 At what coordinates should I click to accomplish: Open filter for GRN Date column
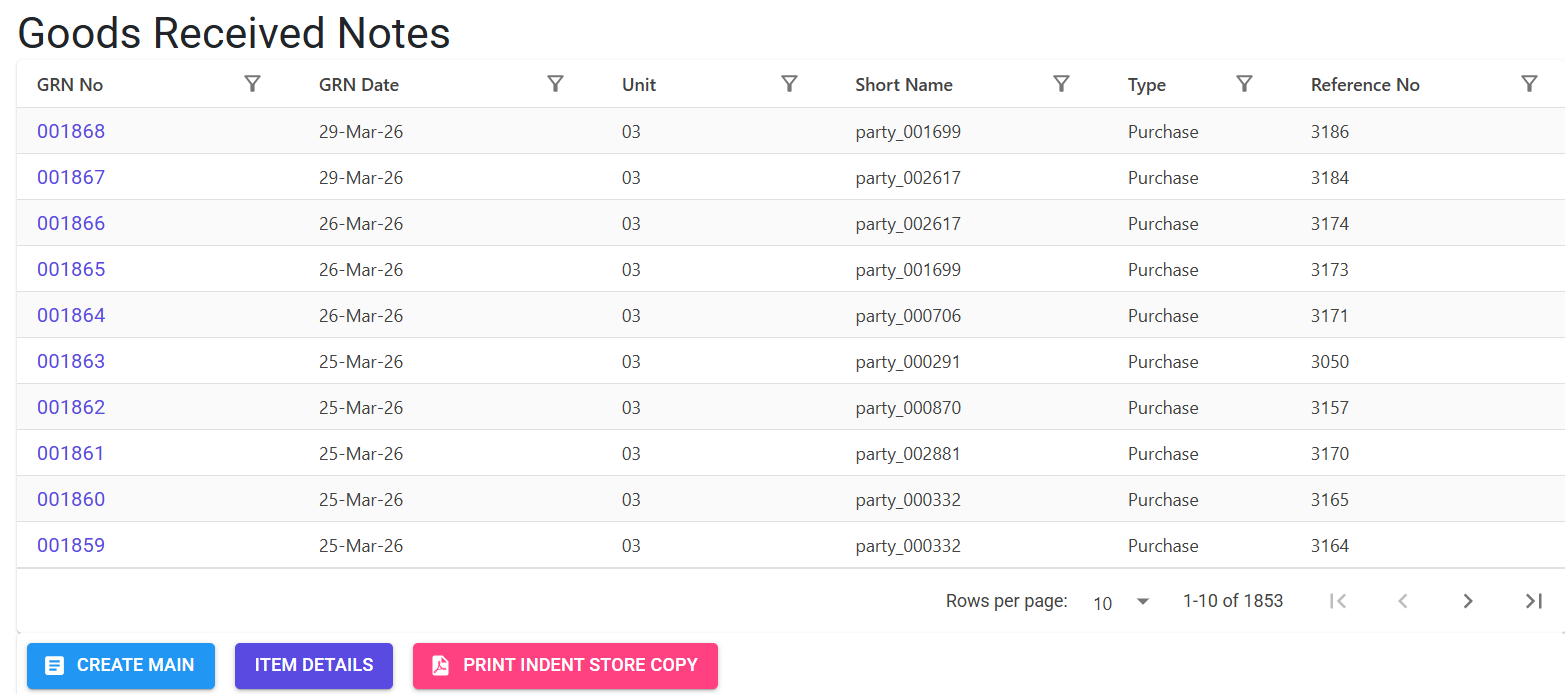[x=556, y=84]
